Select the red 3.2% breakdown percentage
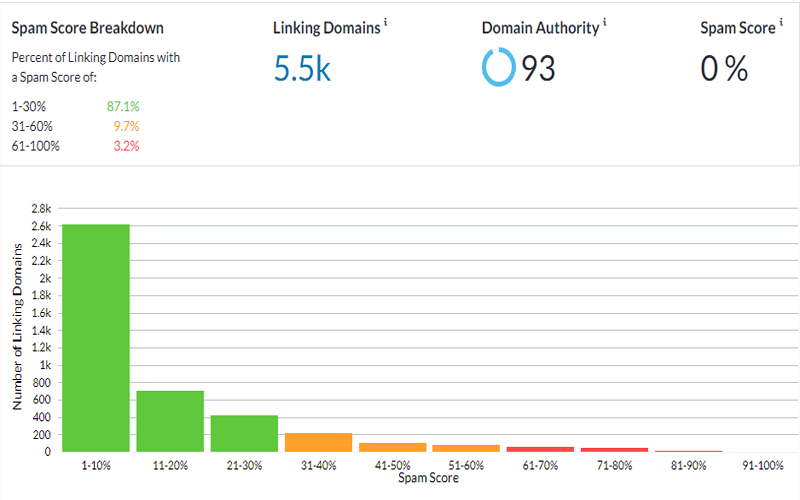The image size is (800, 500). pos(126,146)
